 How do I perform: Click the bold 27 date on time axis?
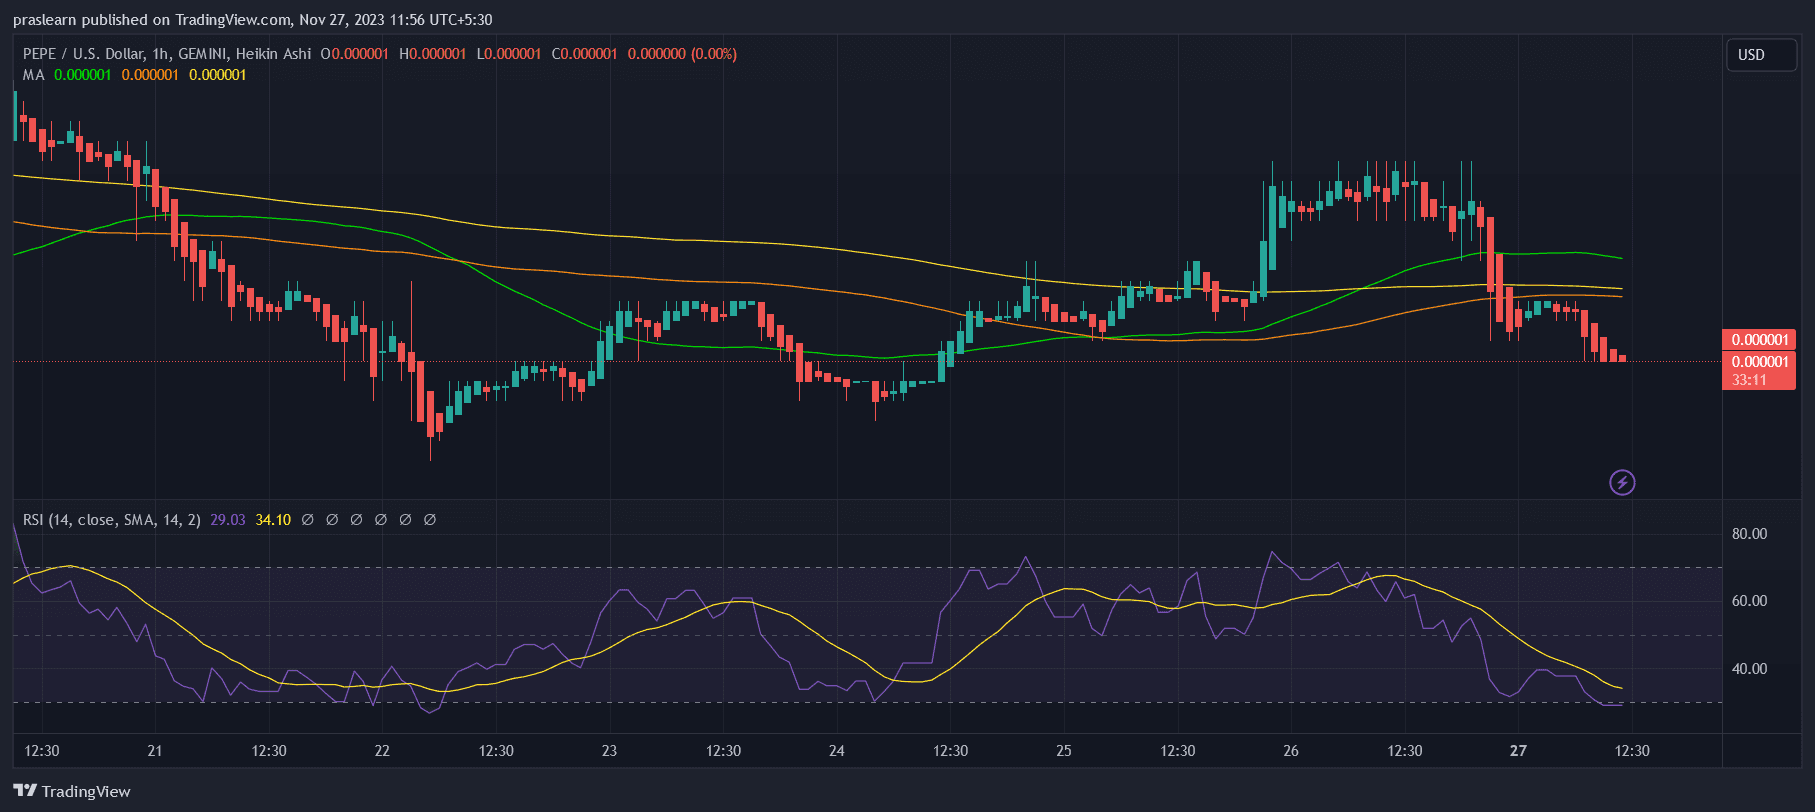(1518, 751)
